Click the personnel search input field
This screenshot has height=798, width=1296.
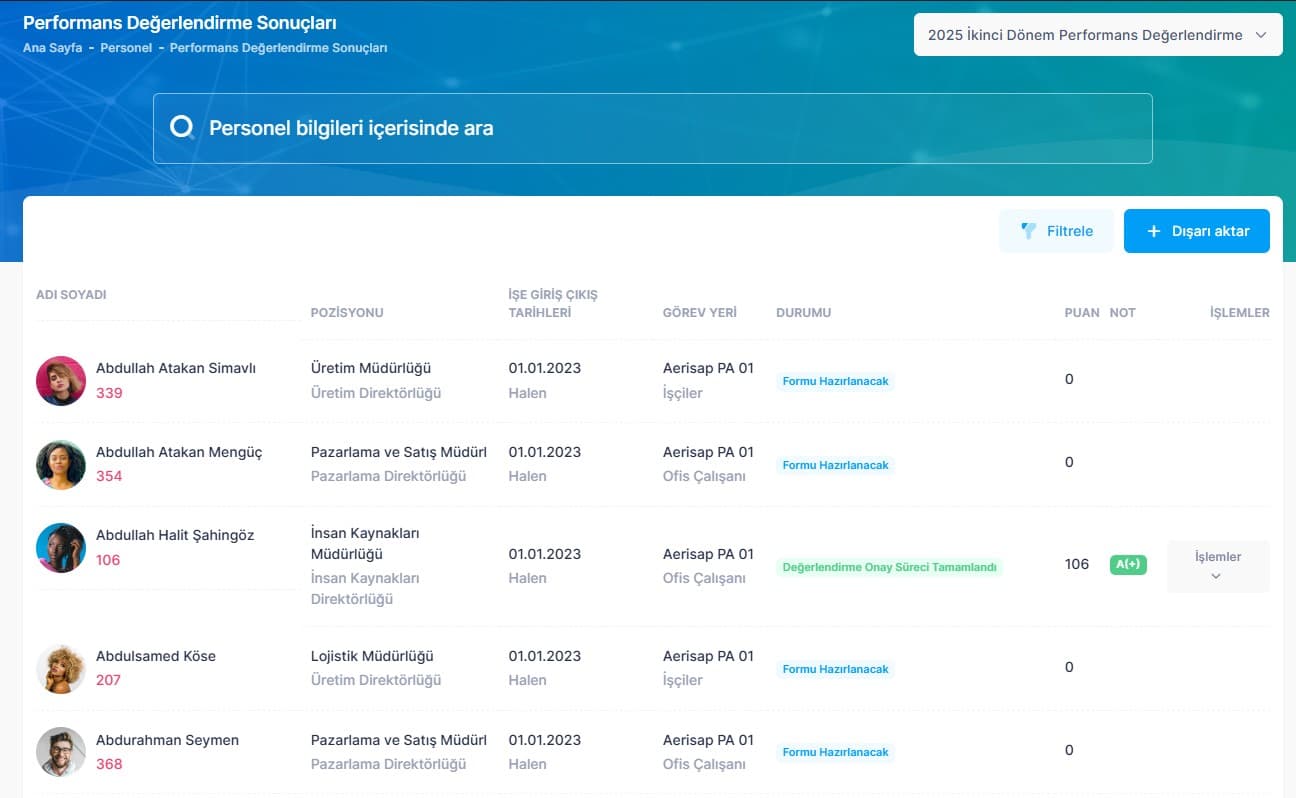tap(652, 127)
